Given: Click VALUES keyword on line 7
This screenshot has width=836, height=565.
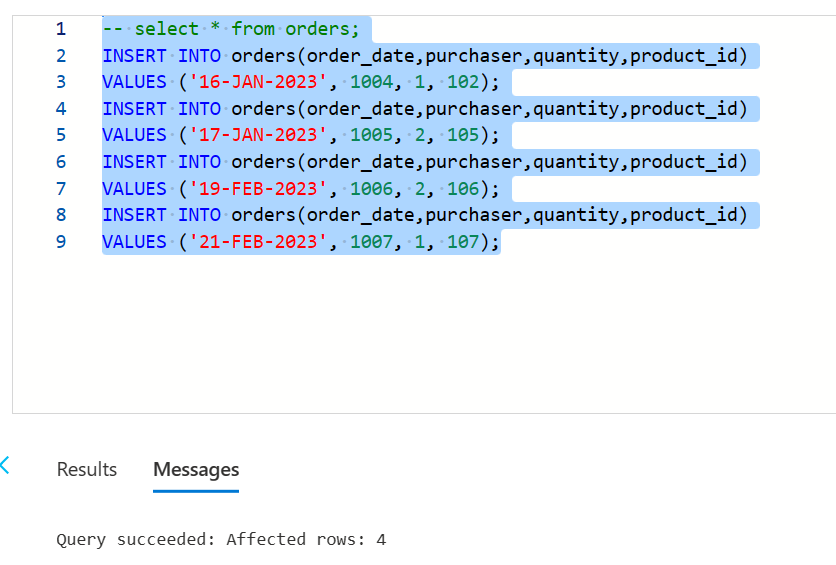Looking at the screenshot, I should tap(134, 188).
